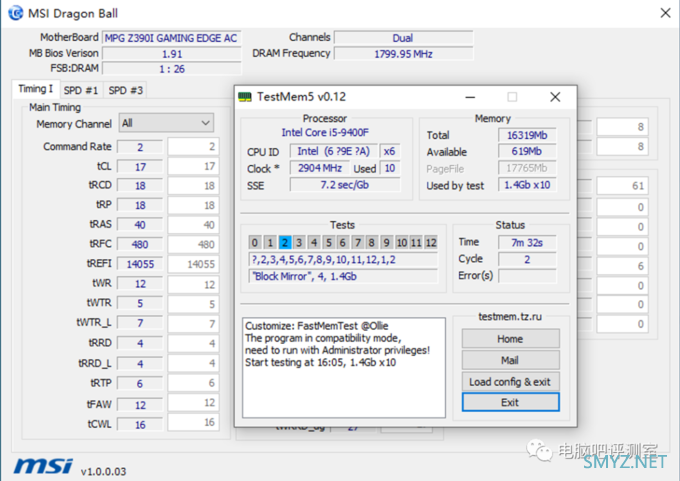This screenshot has width=680, height=481.
Task: Switch to the Timing I tab
Action: pos(36,89)
